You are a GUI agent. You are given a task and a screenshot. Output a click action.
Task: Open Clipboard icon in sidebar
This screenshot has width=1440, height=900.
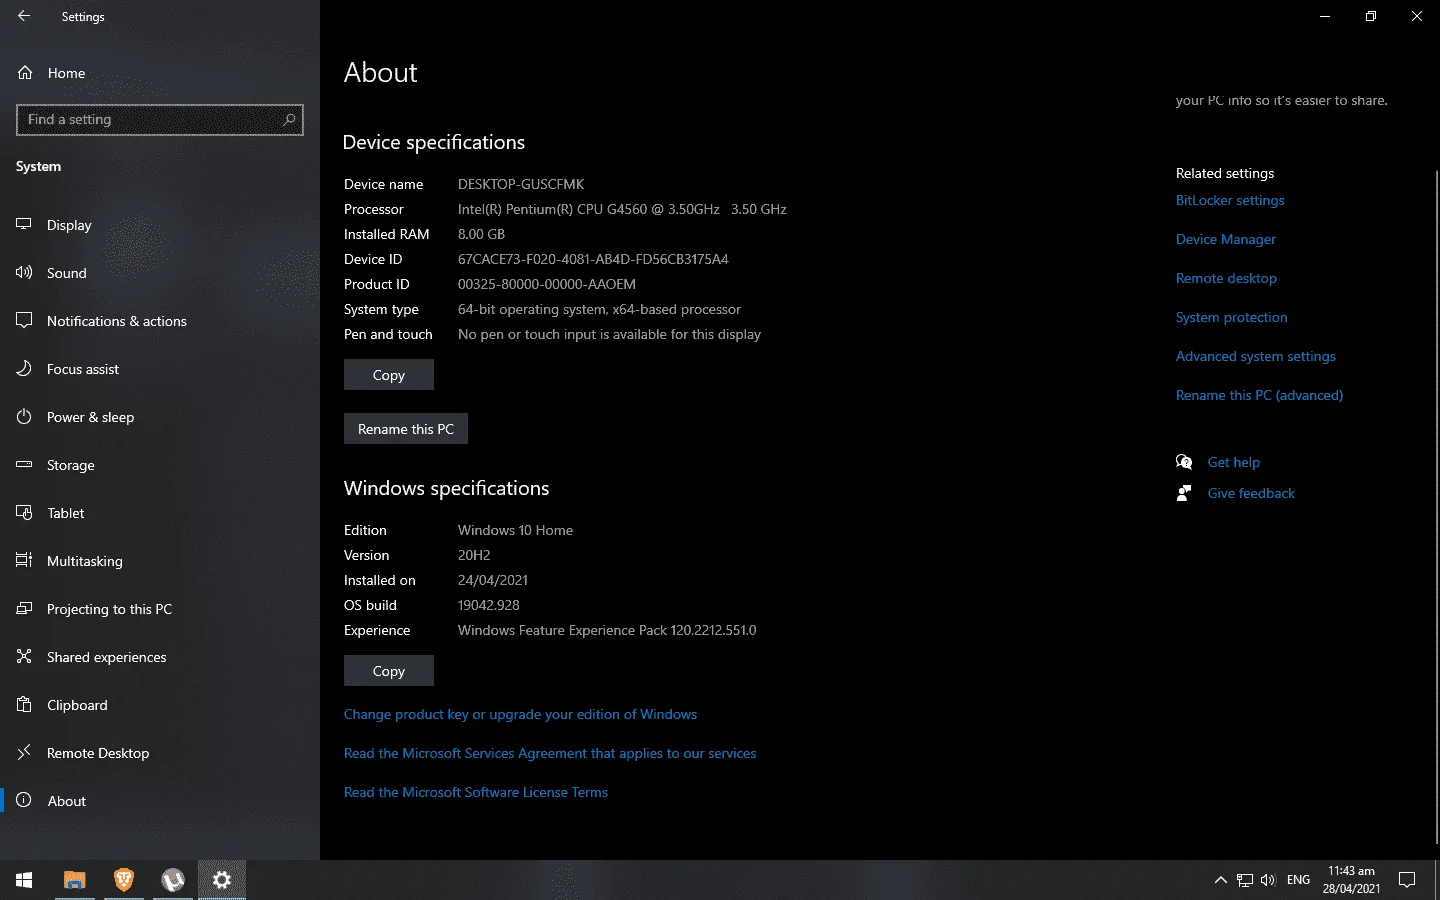pyautogui.click(x=24, y=705)
